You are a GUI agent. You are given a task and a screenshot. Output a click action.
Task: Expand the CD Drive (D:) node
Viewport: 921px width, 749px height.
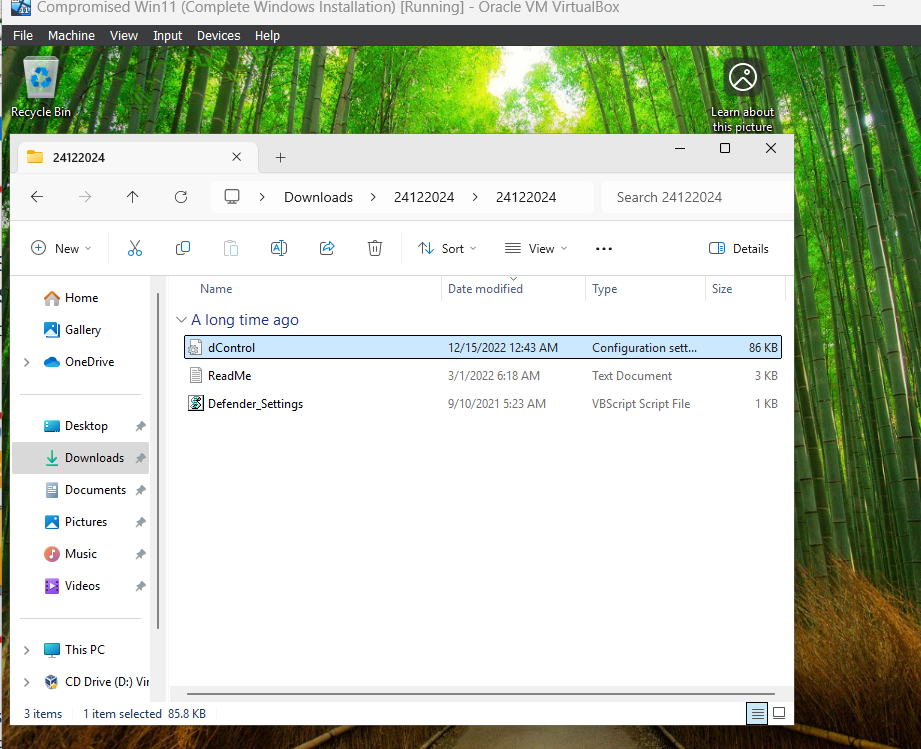click(26, 682)
